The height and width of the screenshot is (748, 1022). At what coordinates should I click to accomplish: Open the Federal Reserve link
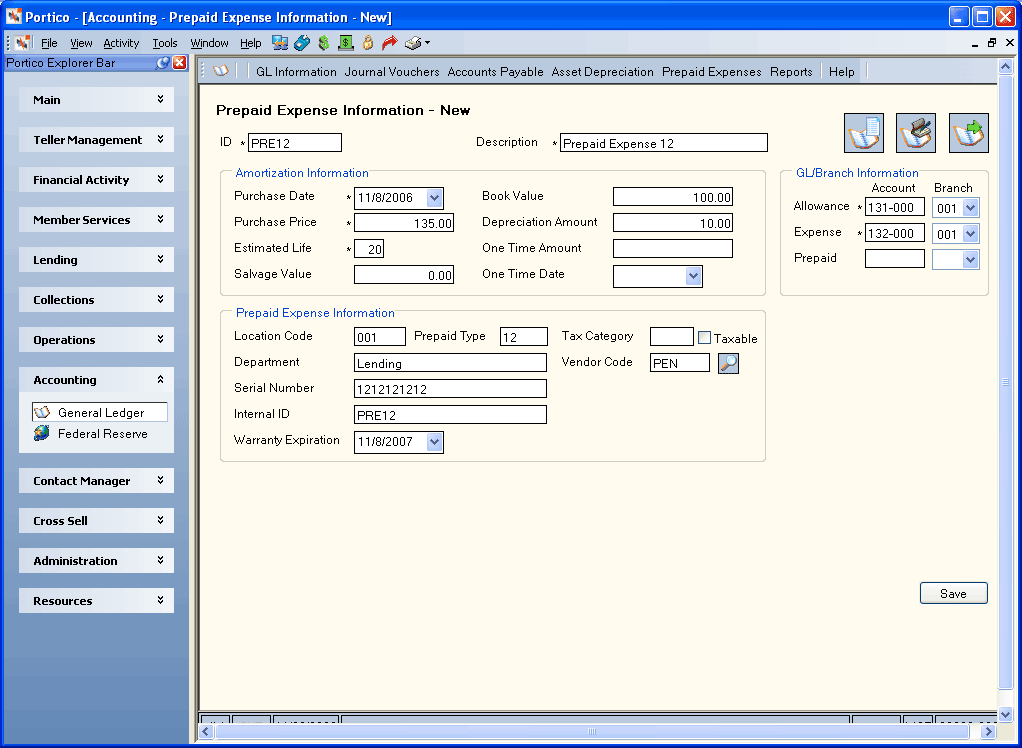[x=102, y=434]
